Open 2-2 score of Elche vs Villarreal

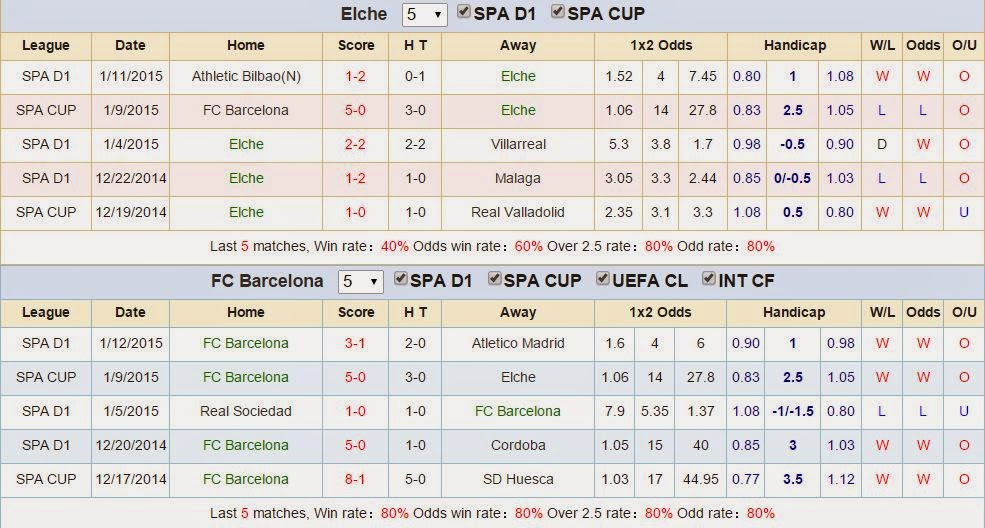[x=356, y=144]
